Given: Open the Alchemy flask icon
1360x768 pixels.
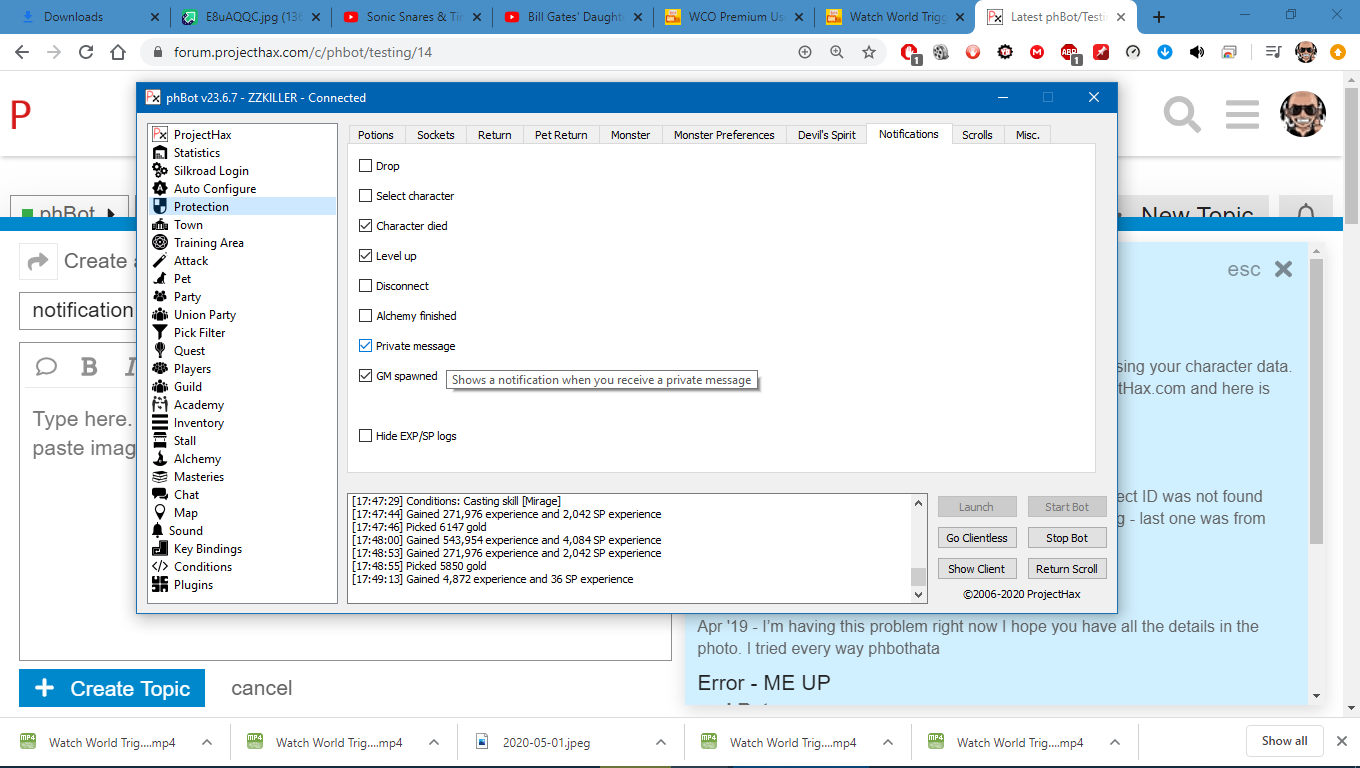Looking at the screenshot, I should [160, 459].
